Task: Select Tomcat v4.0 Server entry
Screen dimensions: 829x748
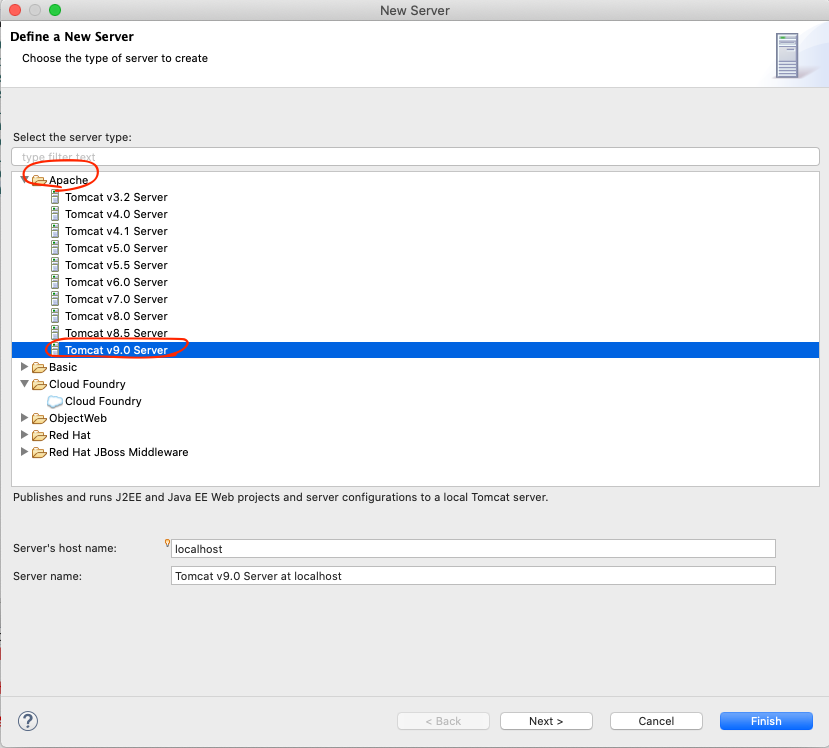Action: click(116, 214)
